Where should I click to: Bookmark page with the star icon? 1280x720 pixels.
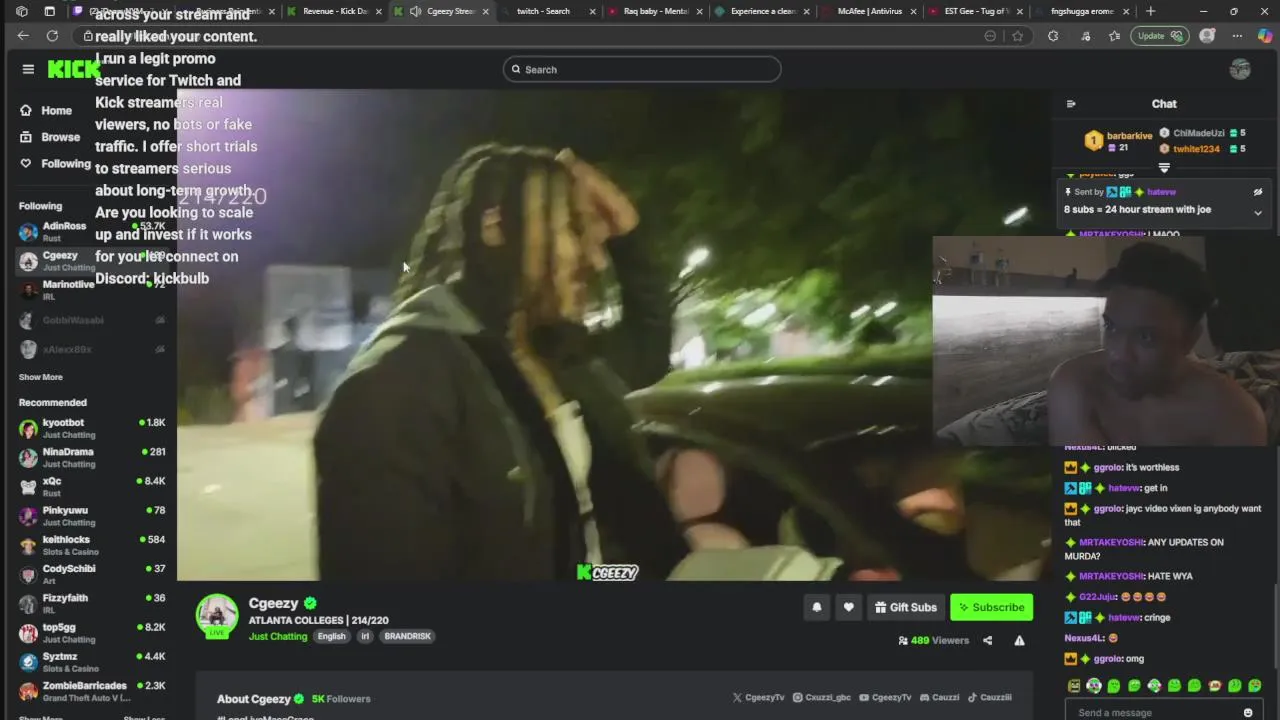1017,35
